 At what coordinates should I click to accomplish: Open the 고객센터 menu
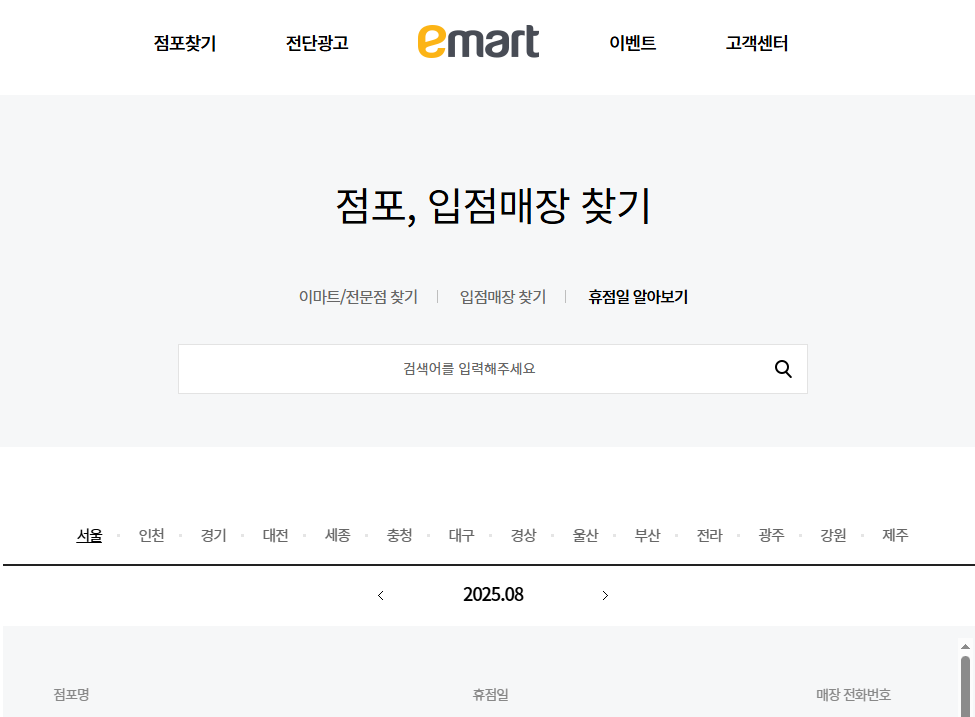point(757,43)
